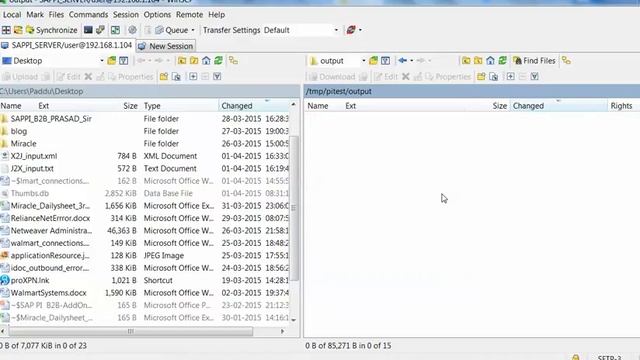Open the terminal console icon
640x360 pixels.
[88, 30]
